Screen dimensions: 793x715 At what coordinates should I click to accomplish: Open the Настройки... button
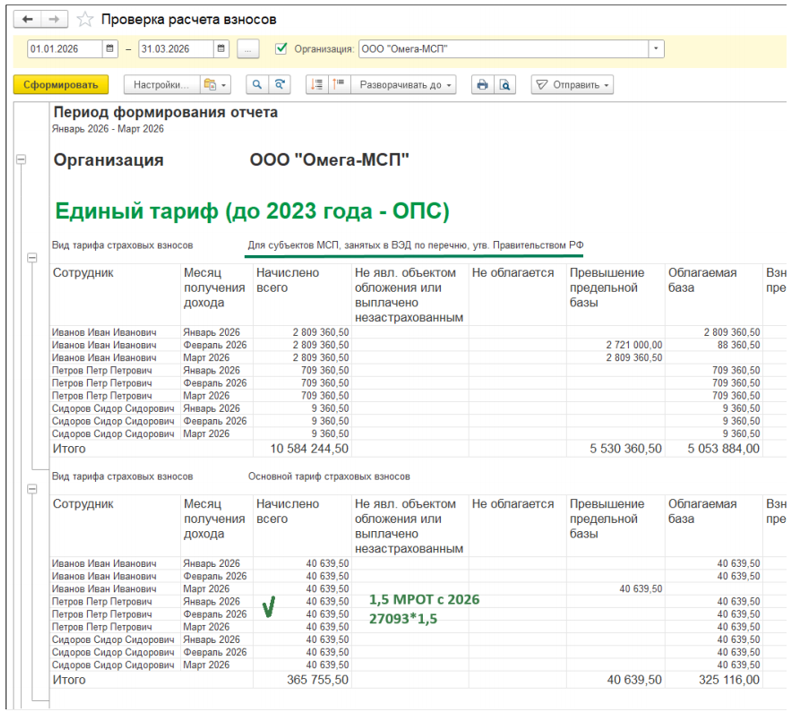161,85
